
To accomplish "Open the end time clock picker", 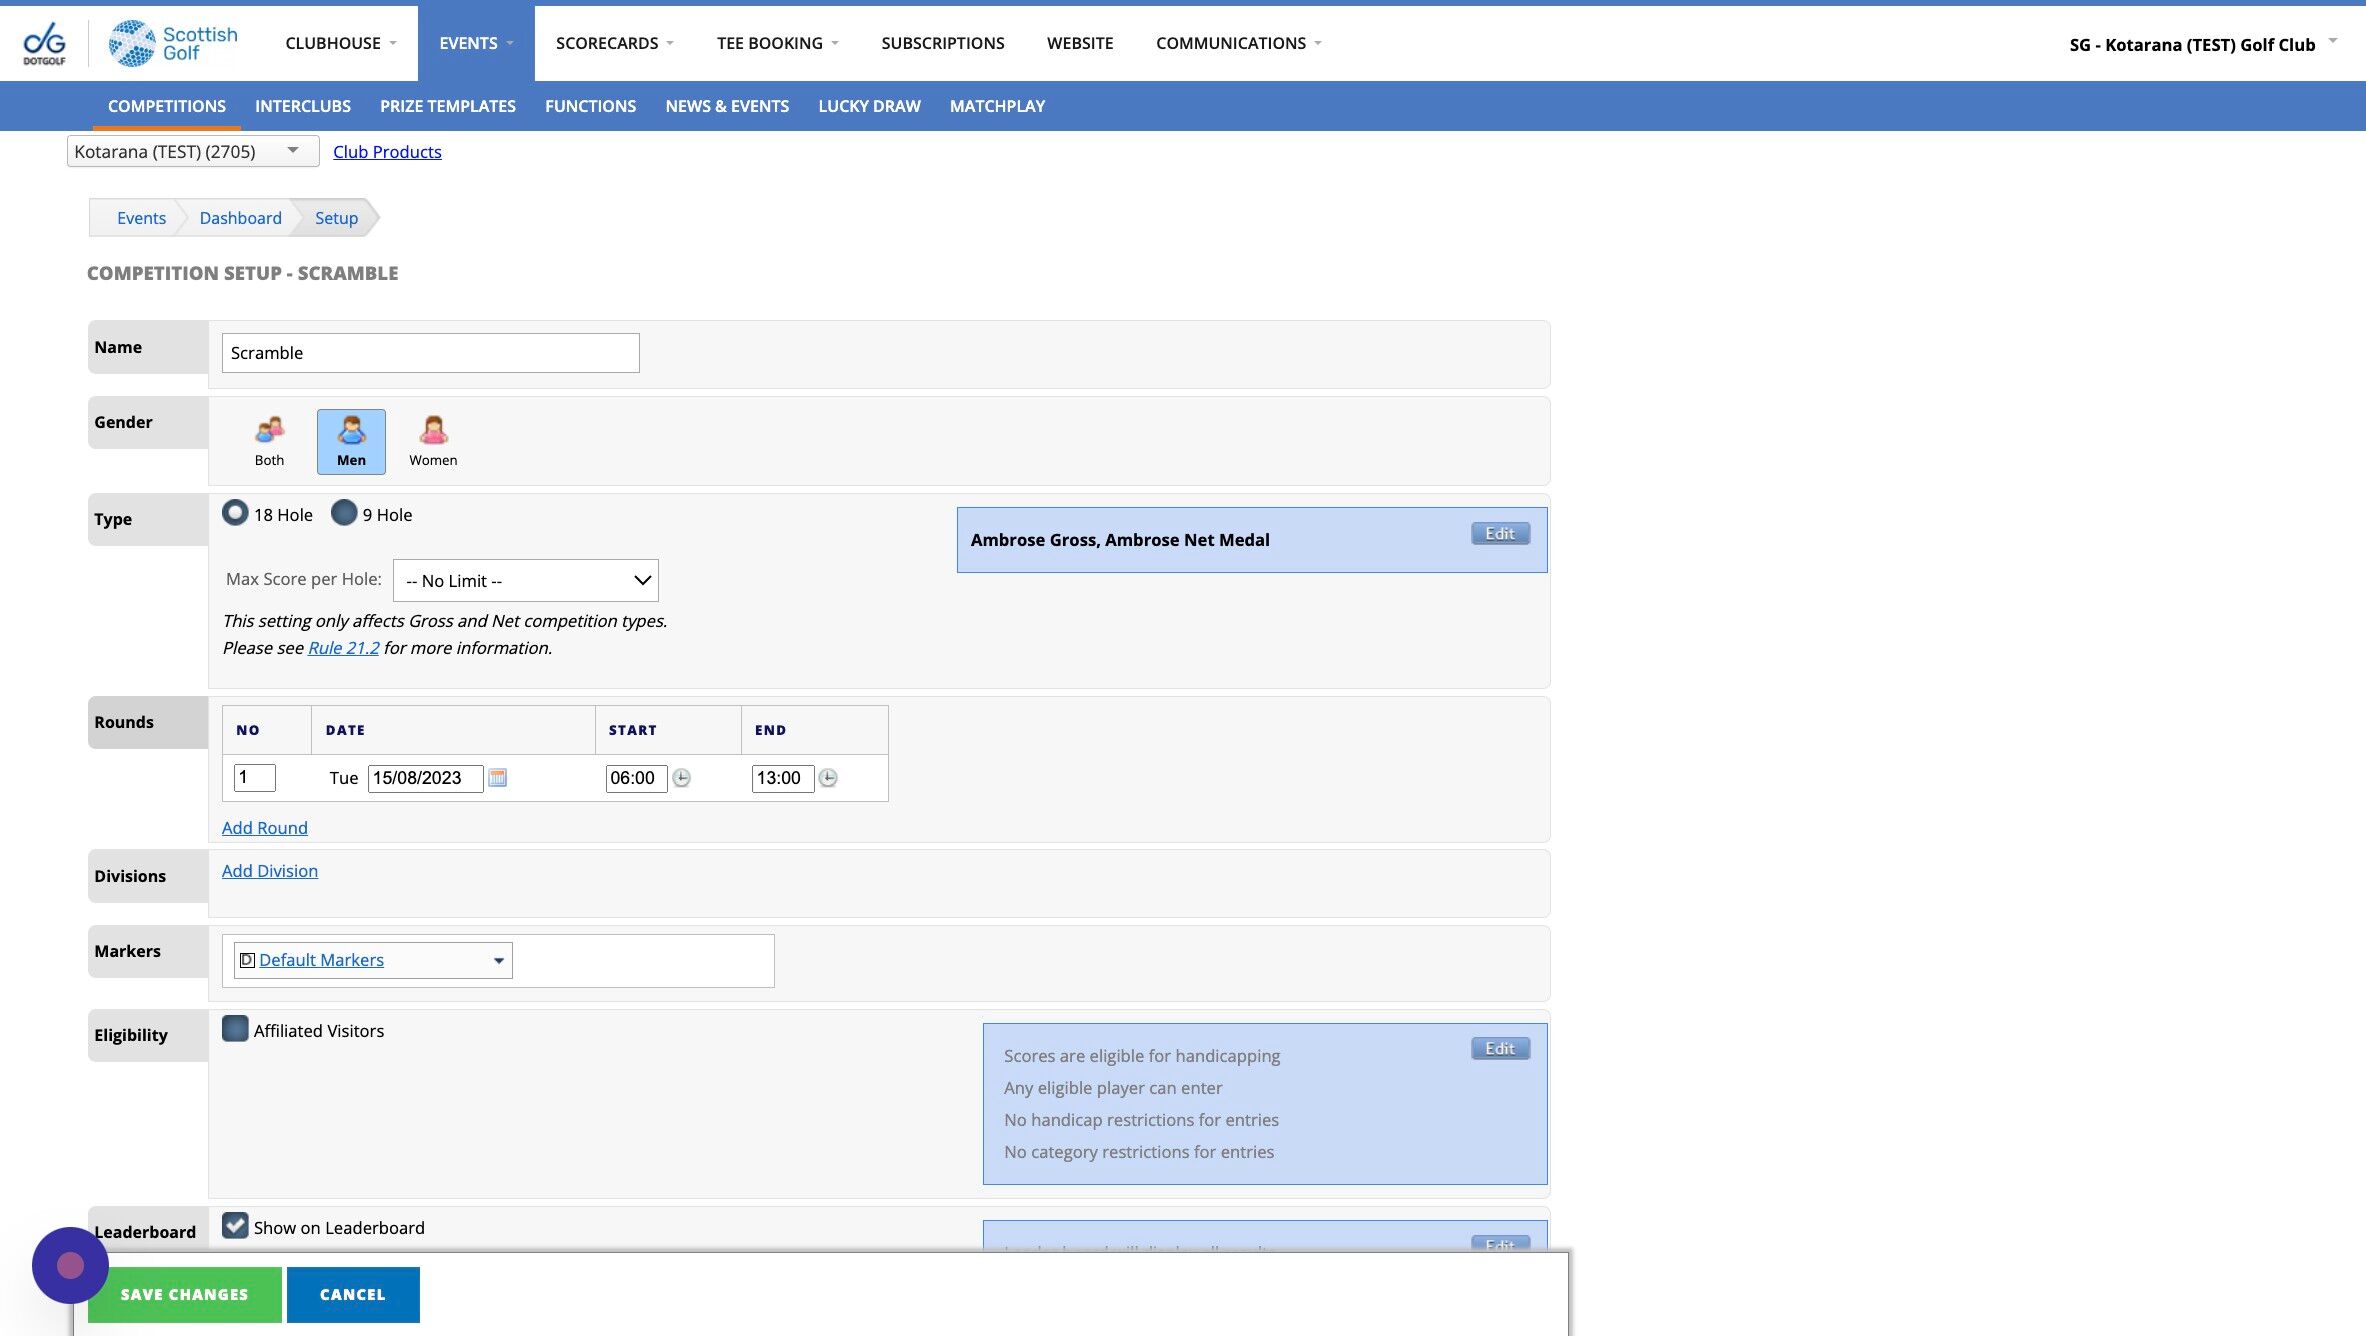I will [828, 777].
